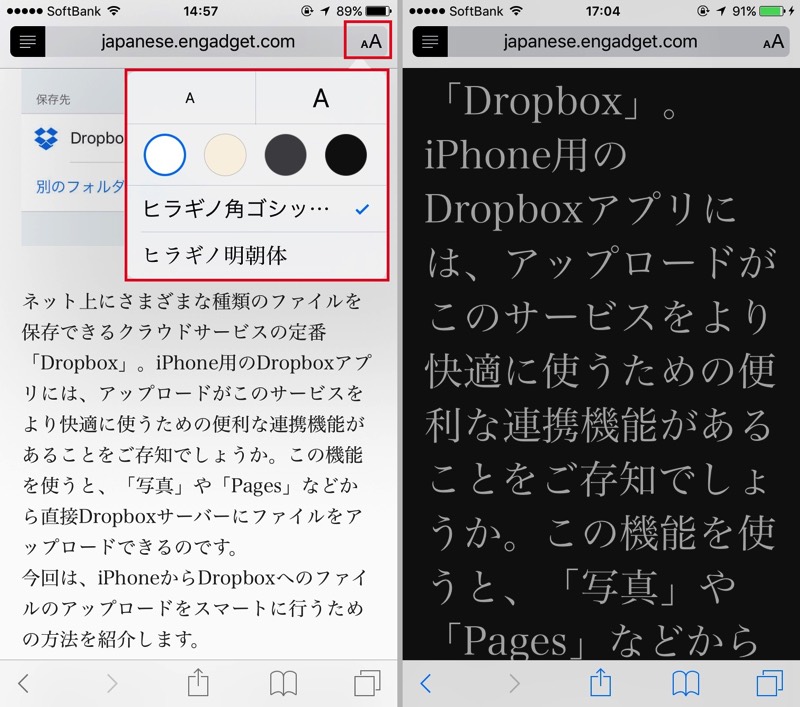Open the share sheet in the left screenshot
Screen dimensions: 800x707
click(198, 682)
